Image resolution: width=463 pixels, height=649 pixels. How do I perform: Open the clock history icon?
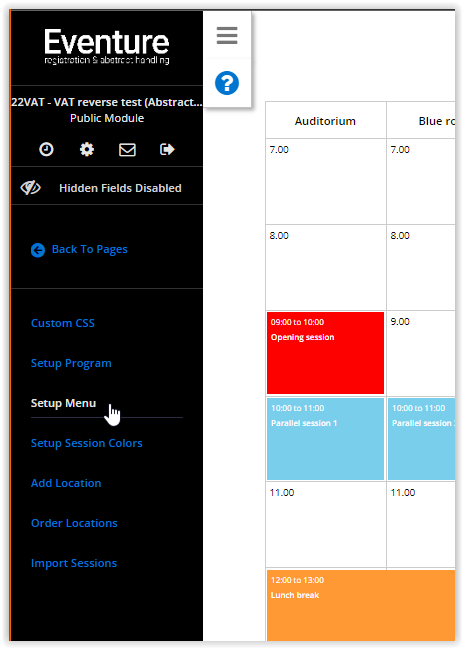(x=46, y=149)
